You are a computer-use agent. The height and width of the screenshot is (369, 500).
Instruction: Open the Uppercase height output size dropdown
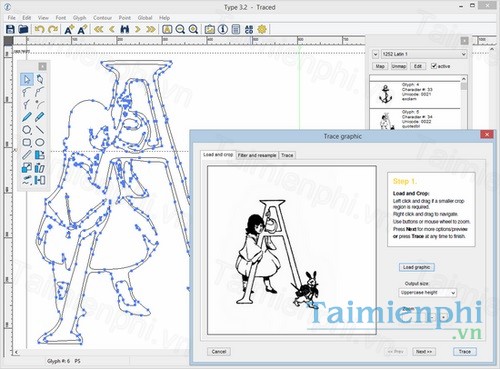pos(428,292)
